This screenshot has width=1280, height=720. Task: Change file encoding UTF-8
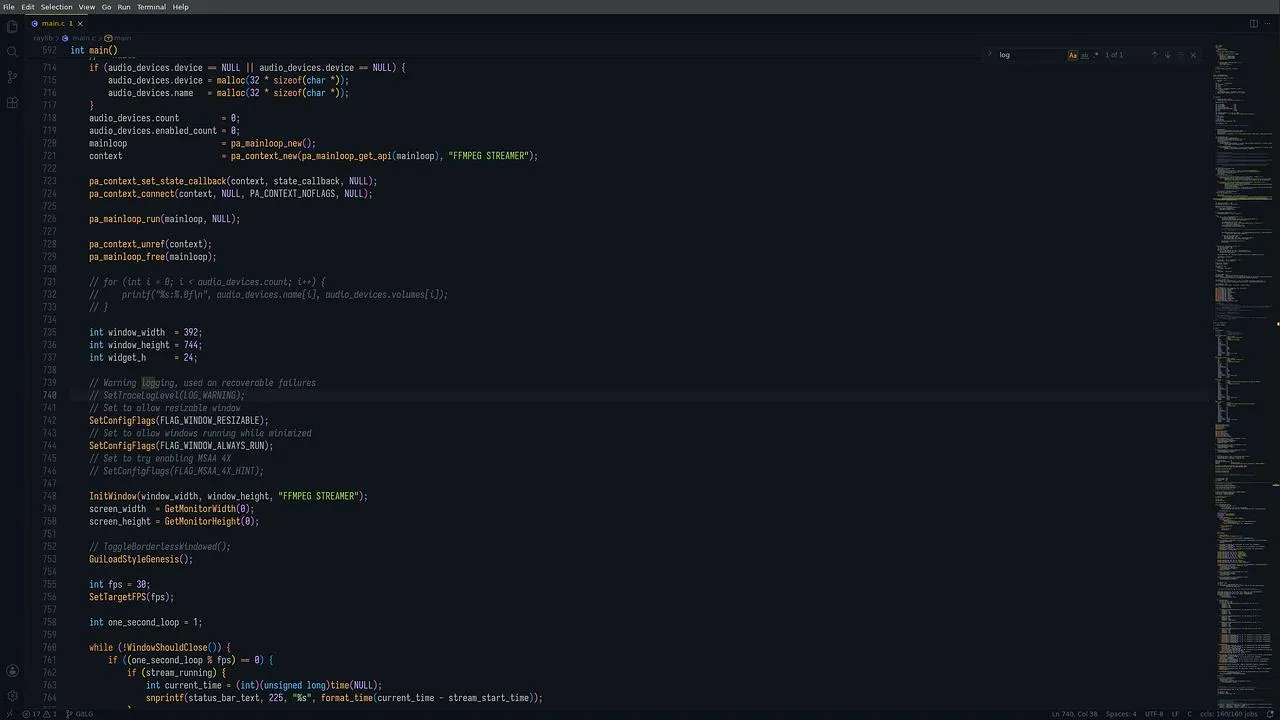(1154, 714)
